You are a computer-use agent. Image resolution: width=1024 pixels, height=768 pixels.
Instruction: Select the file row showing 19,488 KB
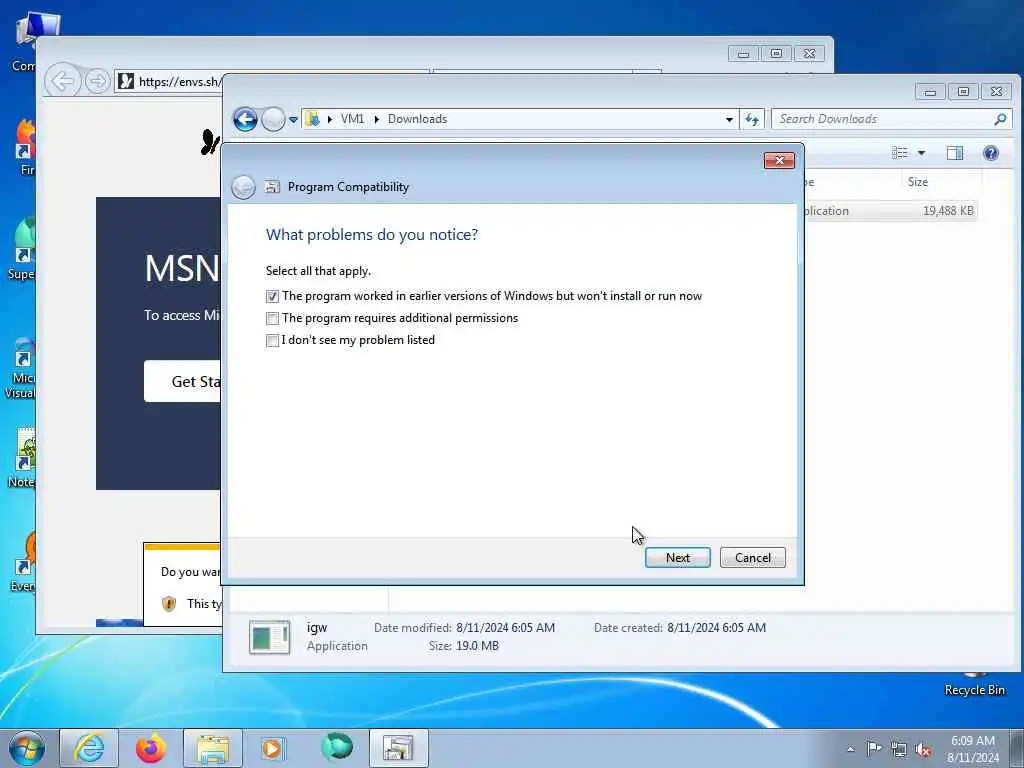pos(891,211)
